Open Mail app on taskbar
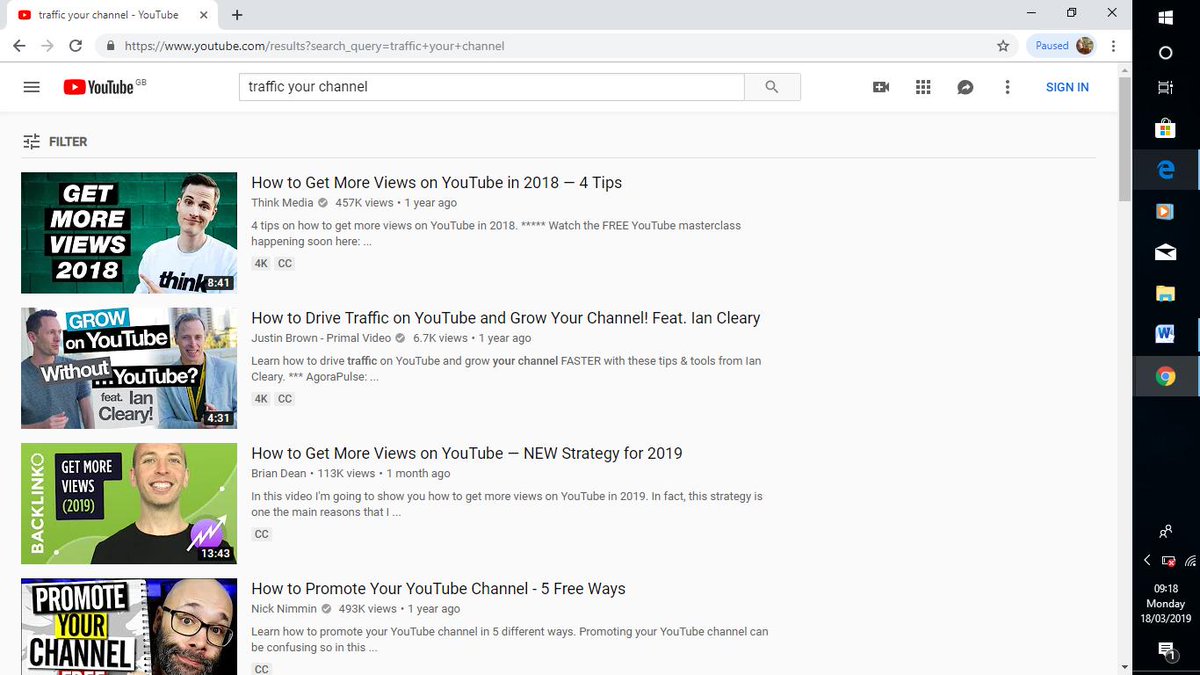This screenshot has width=1200, height=675. click(x=1165, y=253)
